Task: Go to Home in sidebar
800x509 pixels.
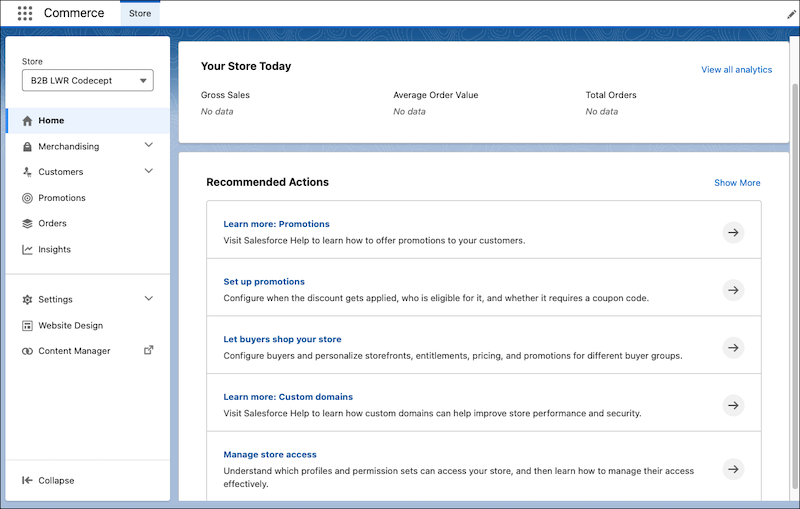Action: tap(88, 121)
